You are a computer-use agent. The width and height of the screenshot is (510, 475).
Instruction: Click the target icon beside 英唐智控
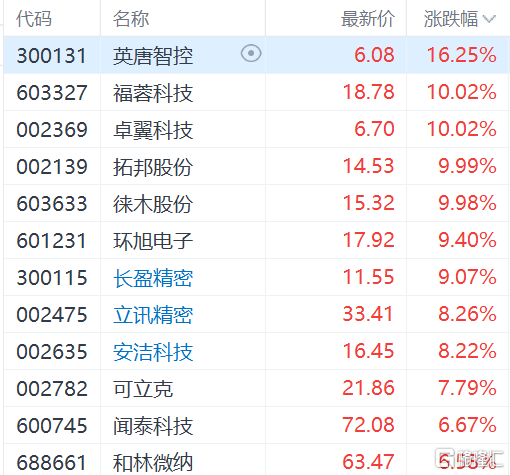pyautogui.click(x=251, y=53)
